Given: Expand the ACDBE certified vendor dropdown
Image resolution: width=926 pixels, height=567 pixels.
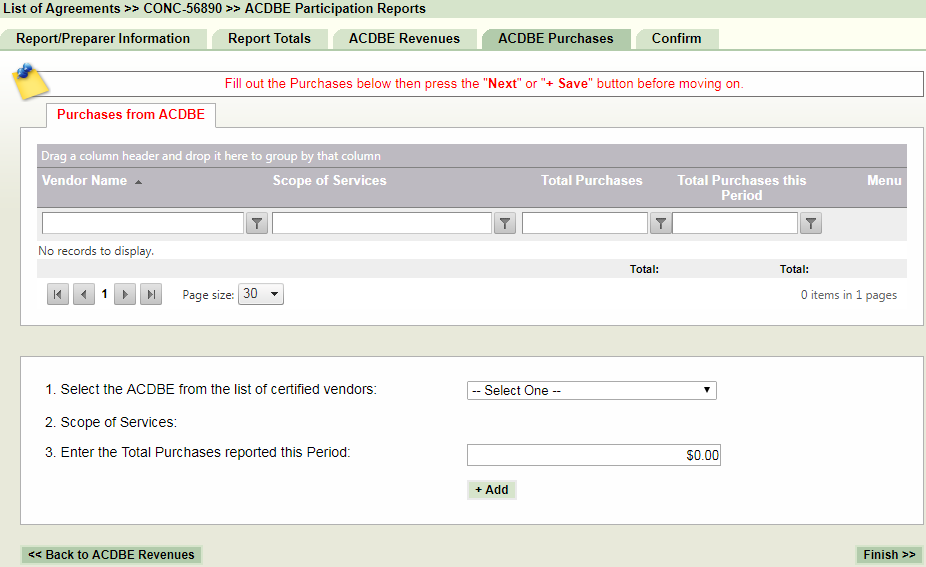Looking at the screenshot, I should pos(591,390).
